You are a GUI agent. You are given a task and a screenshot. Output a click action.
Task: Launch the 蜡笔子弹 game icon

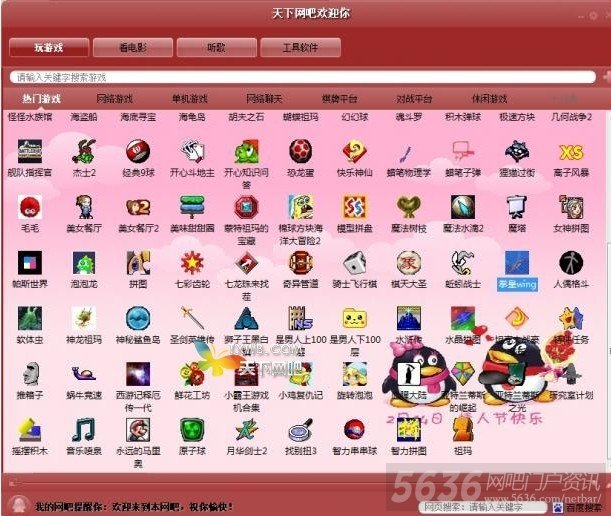click(x=463, y=151)
